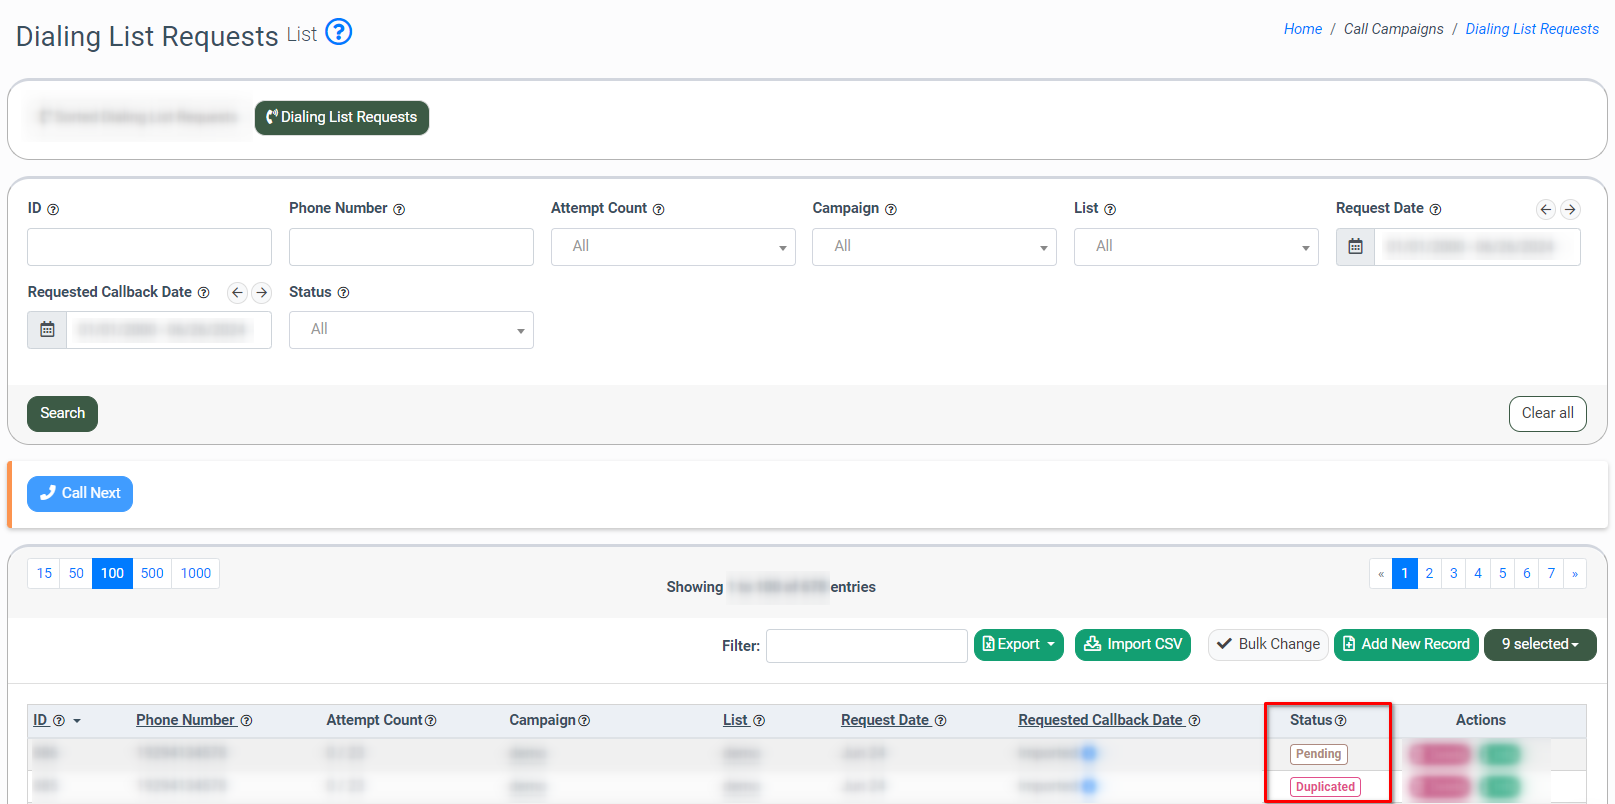The height and width of the screenshot is (804, 1615).
Task: Click the Requested Callback Date forward arrow
Action: pos(261,293)
